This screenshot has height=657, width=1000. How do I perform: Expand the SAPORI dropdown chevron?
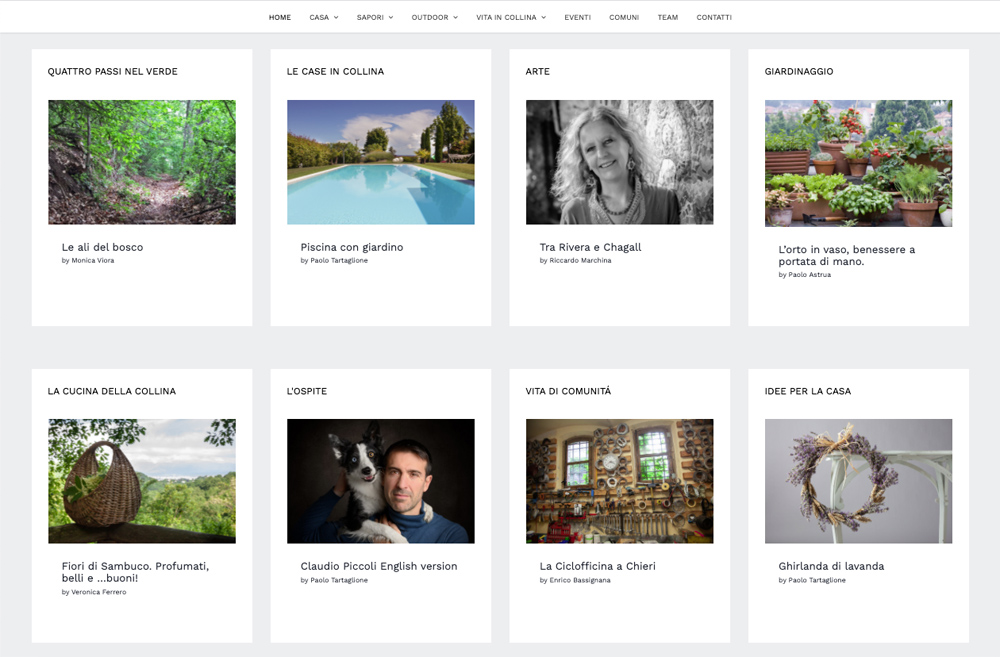[x=391, y=17]
